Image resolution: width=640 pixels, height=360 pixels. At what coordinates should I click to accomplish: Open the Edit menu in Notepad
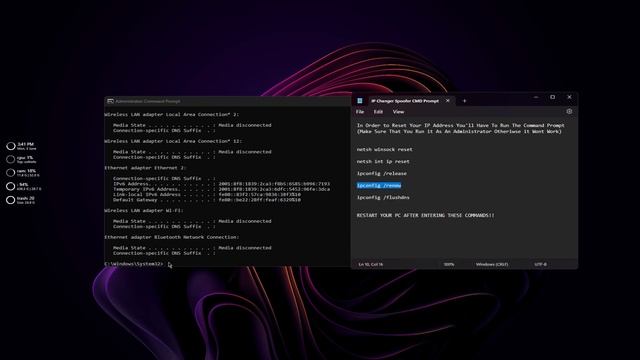378,112
